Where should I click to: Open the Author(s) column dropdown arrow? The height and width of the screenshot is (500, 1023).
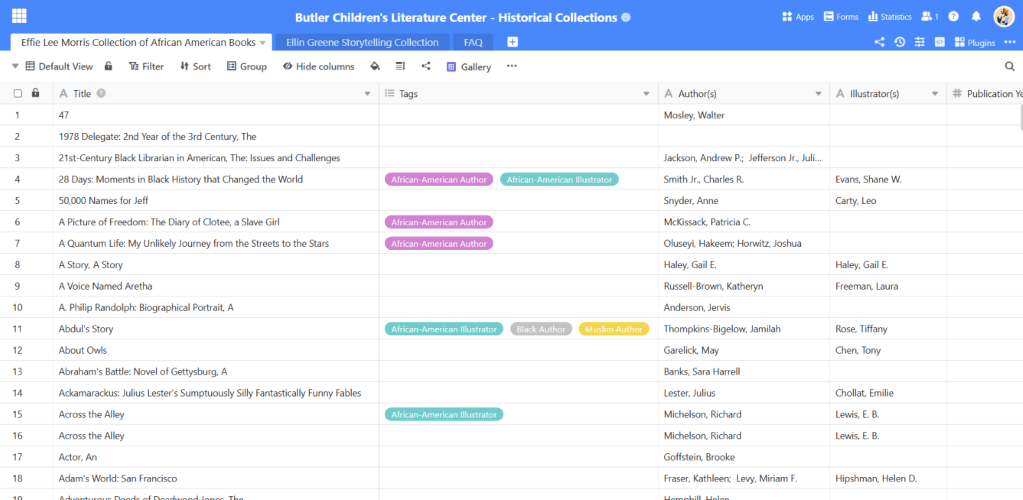(817, 94)
